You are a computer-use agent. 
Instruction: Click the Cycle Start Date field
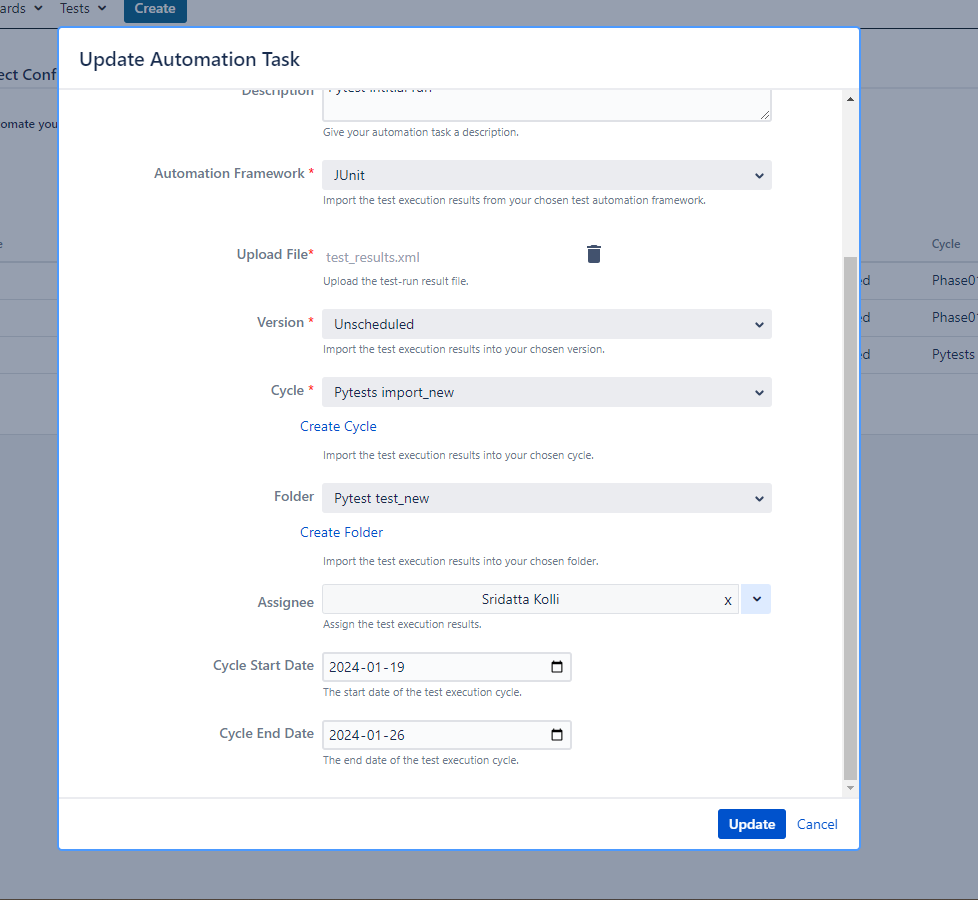pyautogui.click(x=430, y=667)
